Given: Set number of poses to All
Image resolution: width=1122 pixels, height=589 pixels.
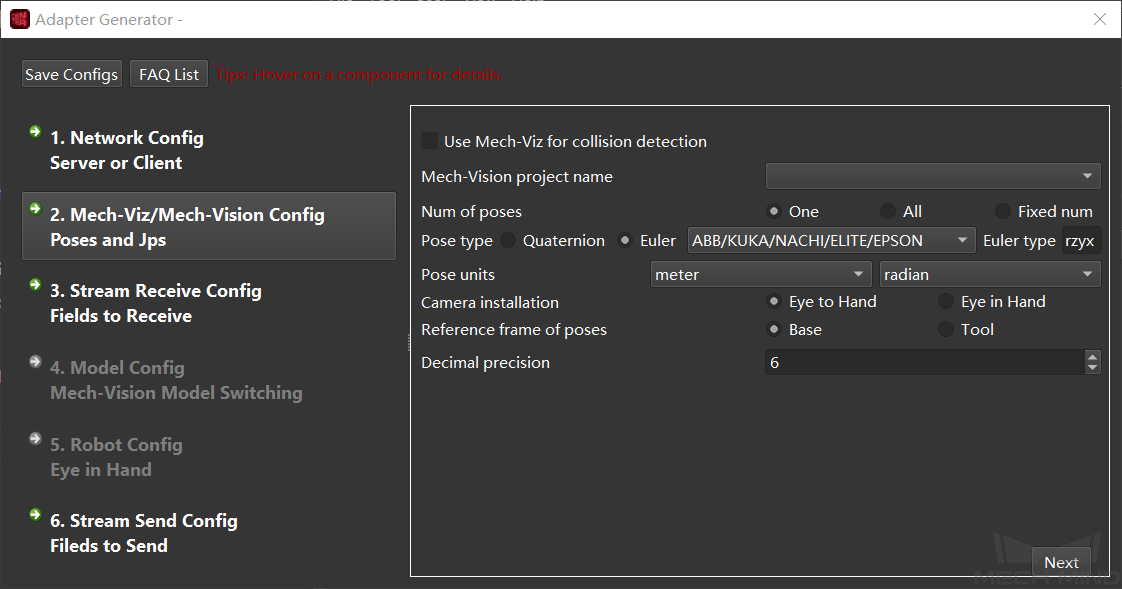Looking at the screenshot, I should [888, 211].
